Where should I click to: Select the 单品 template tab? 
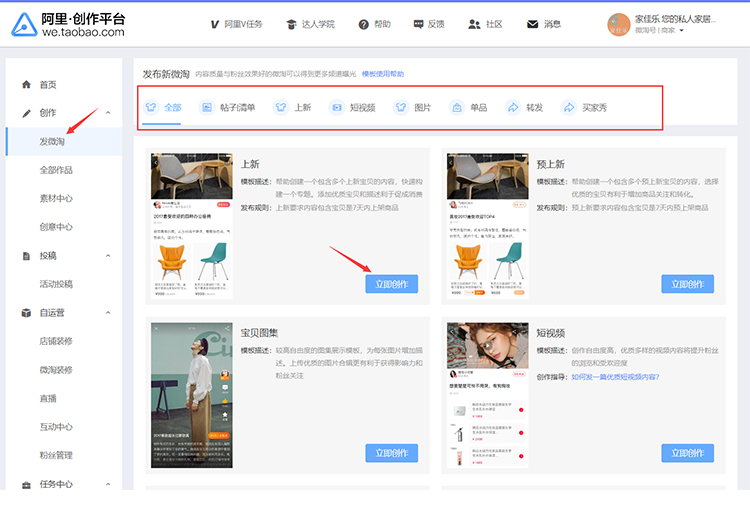468,108
